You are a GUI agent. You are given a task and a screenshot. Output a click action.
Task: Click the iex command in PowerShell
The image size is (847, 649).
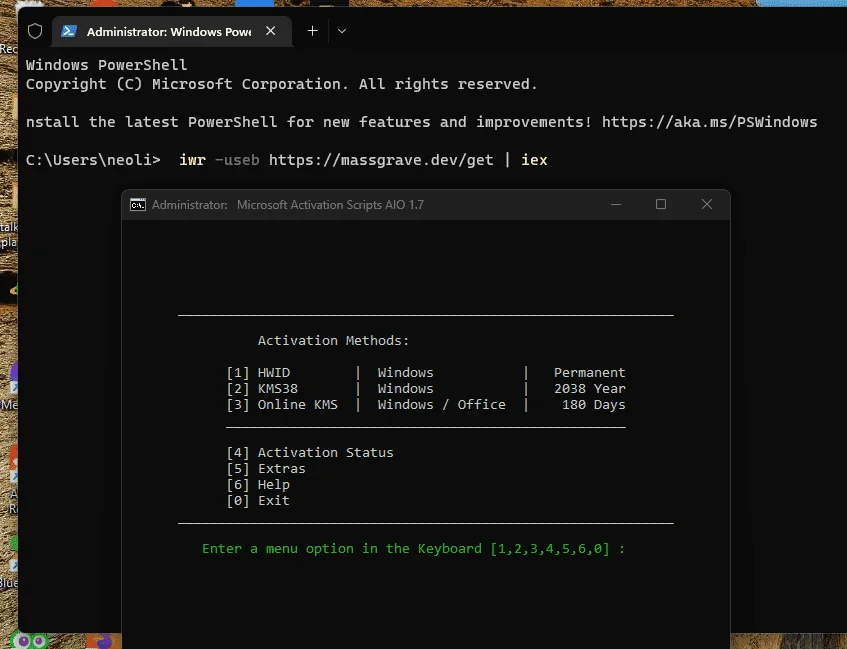click(x=534, y=160)
